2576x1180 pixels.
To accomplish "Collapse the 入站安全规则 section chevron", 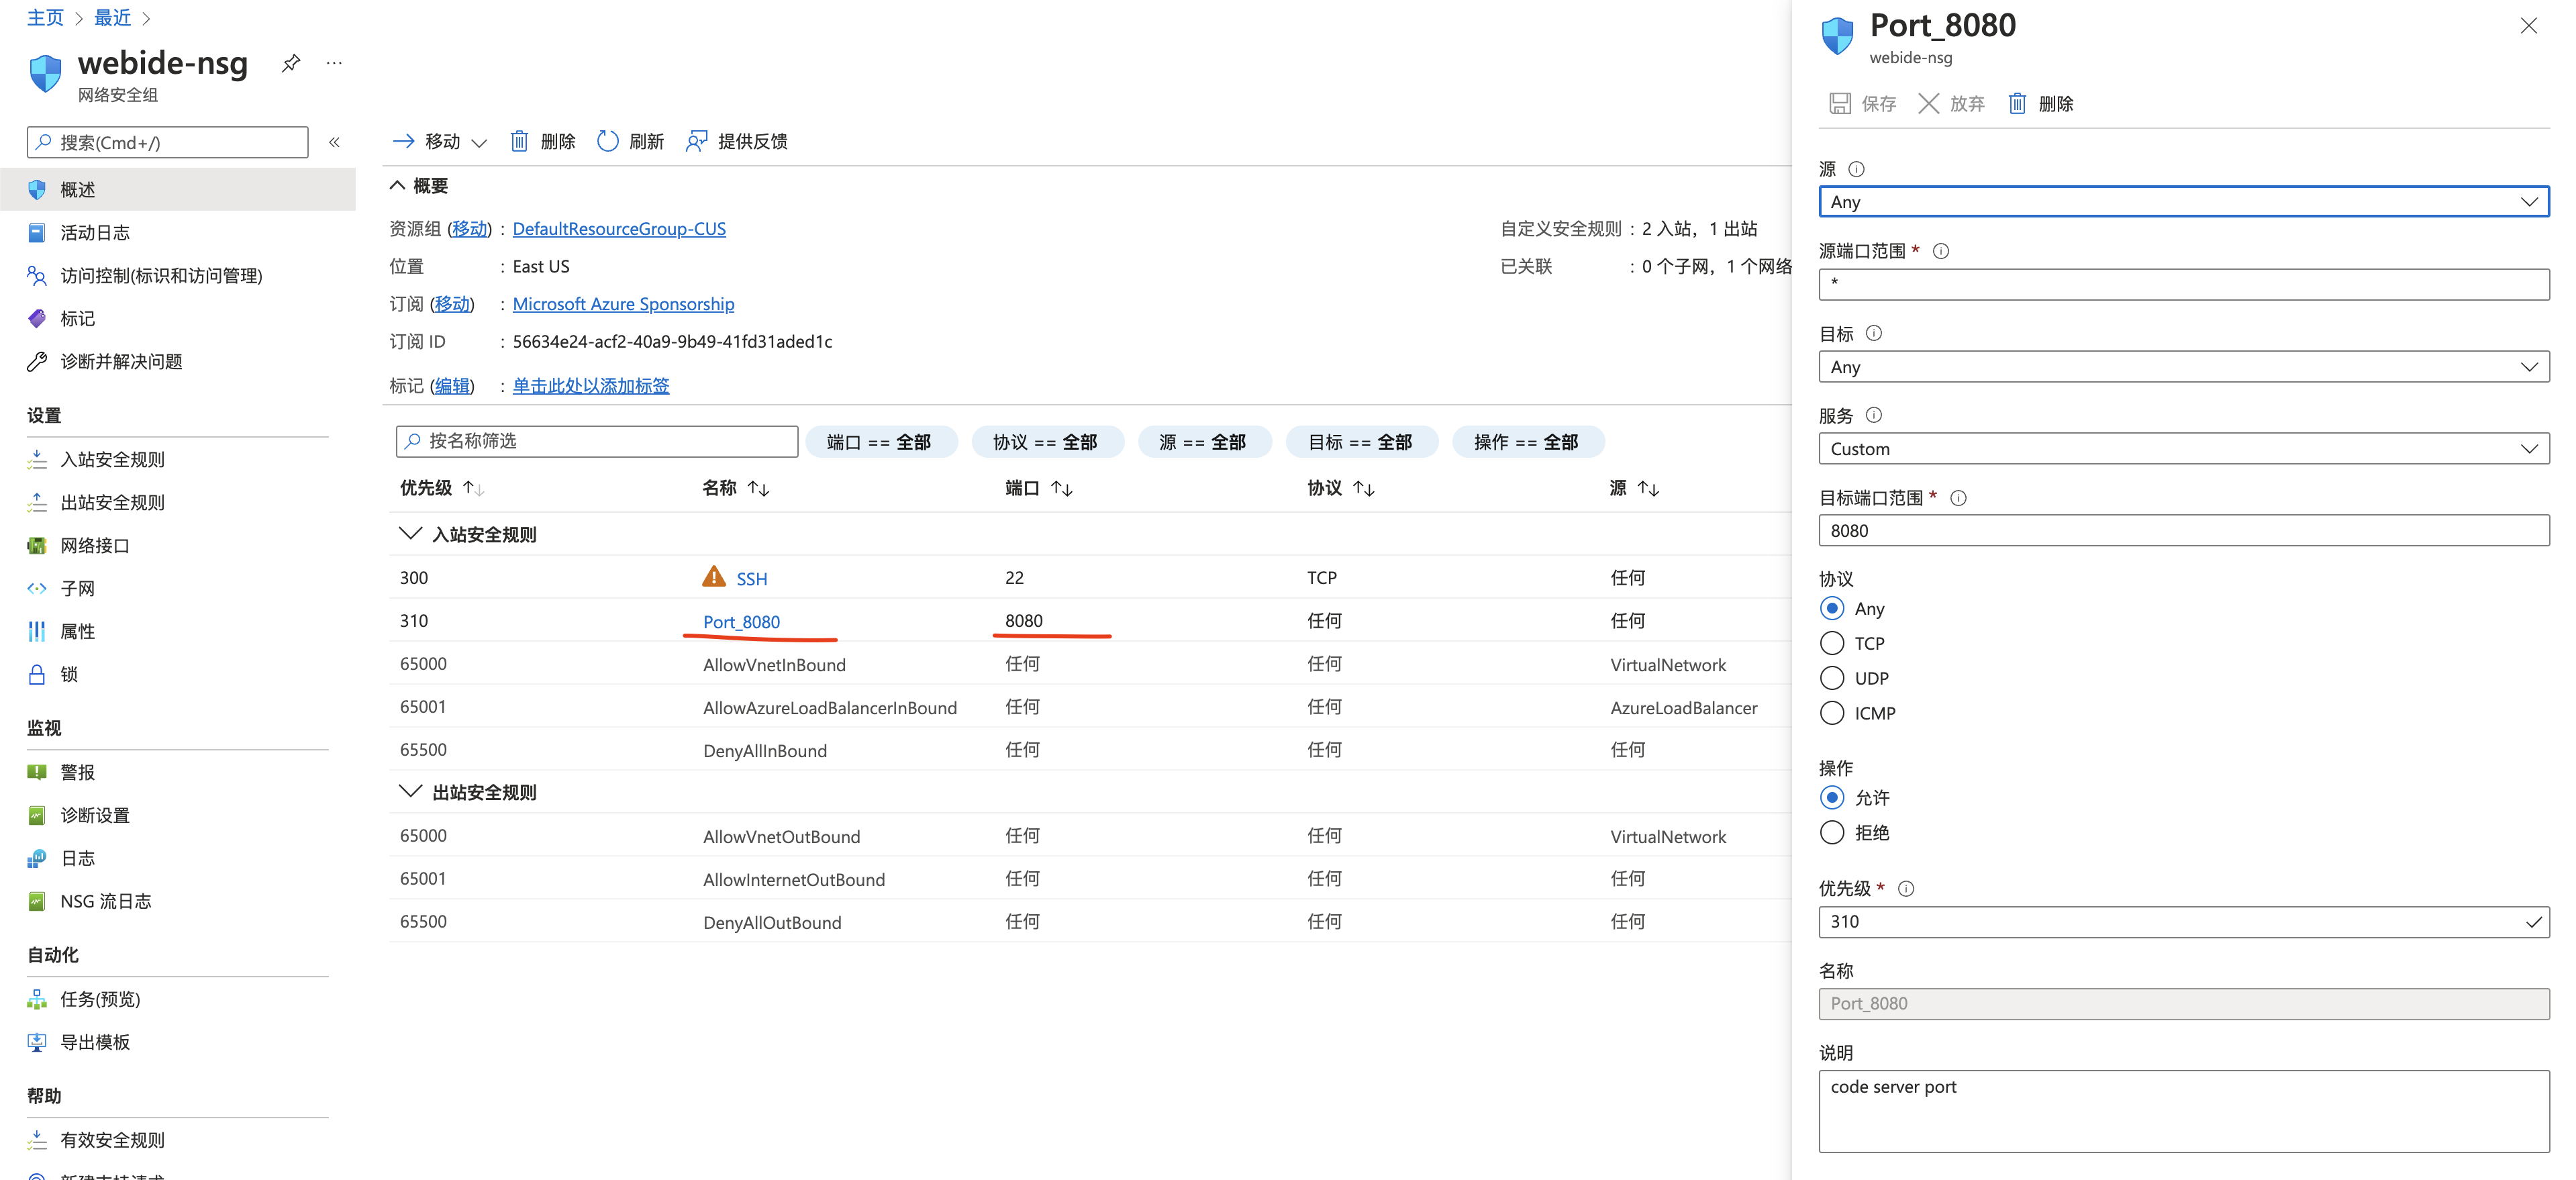I will [x=410, y=534].
